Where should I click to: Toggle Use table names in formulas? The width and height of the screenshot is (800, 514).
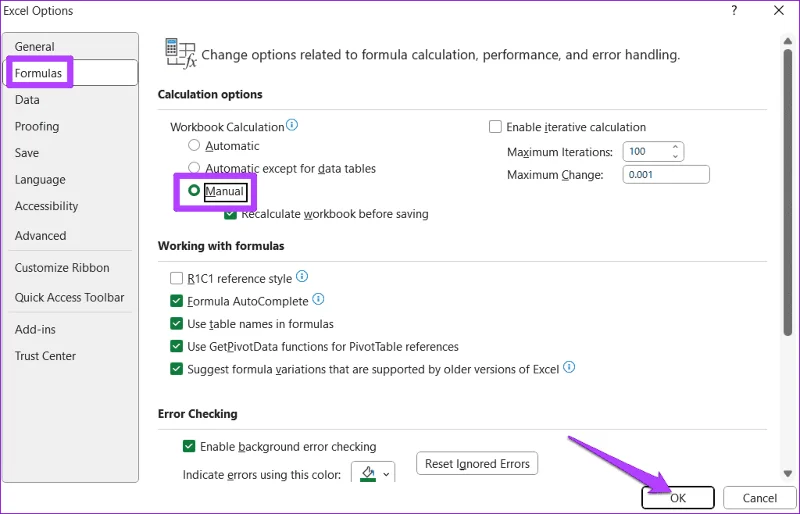177,324
